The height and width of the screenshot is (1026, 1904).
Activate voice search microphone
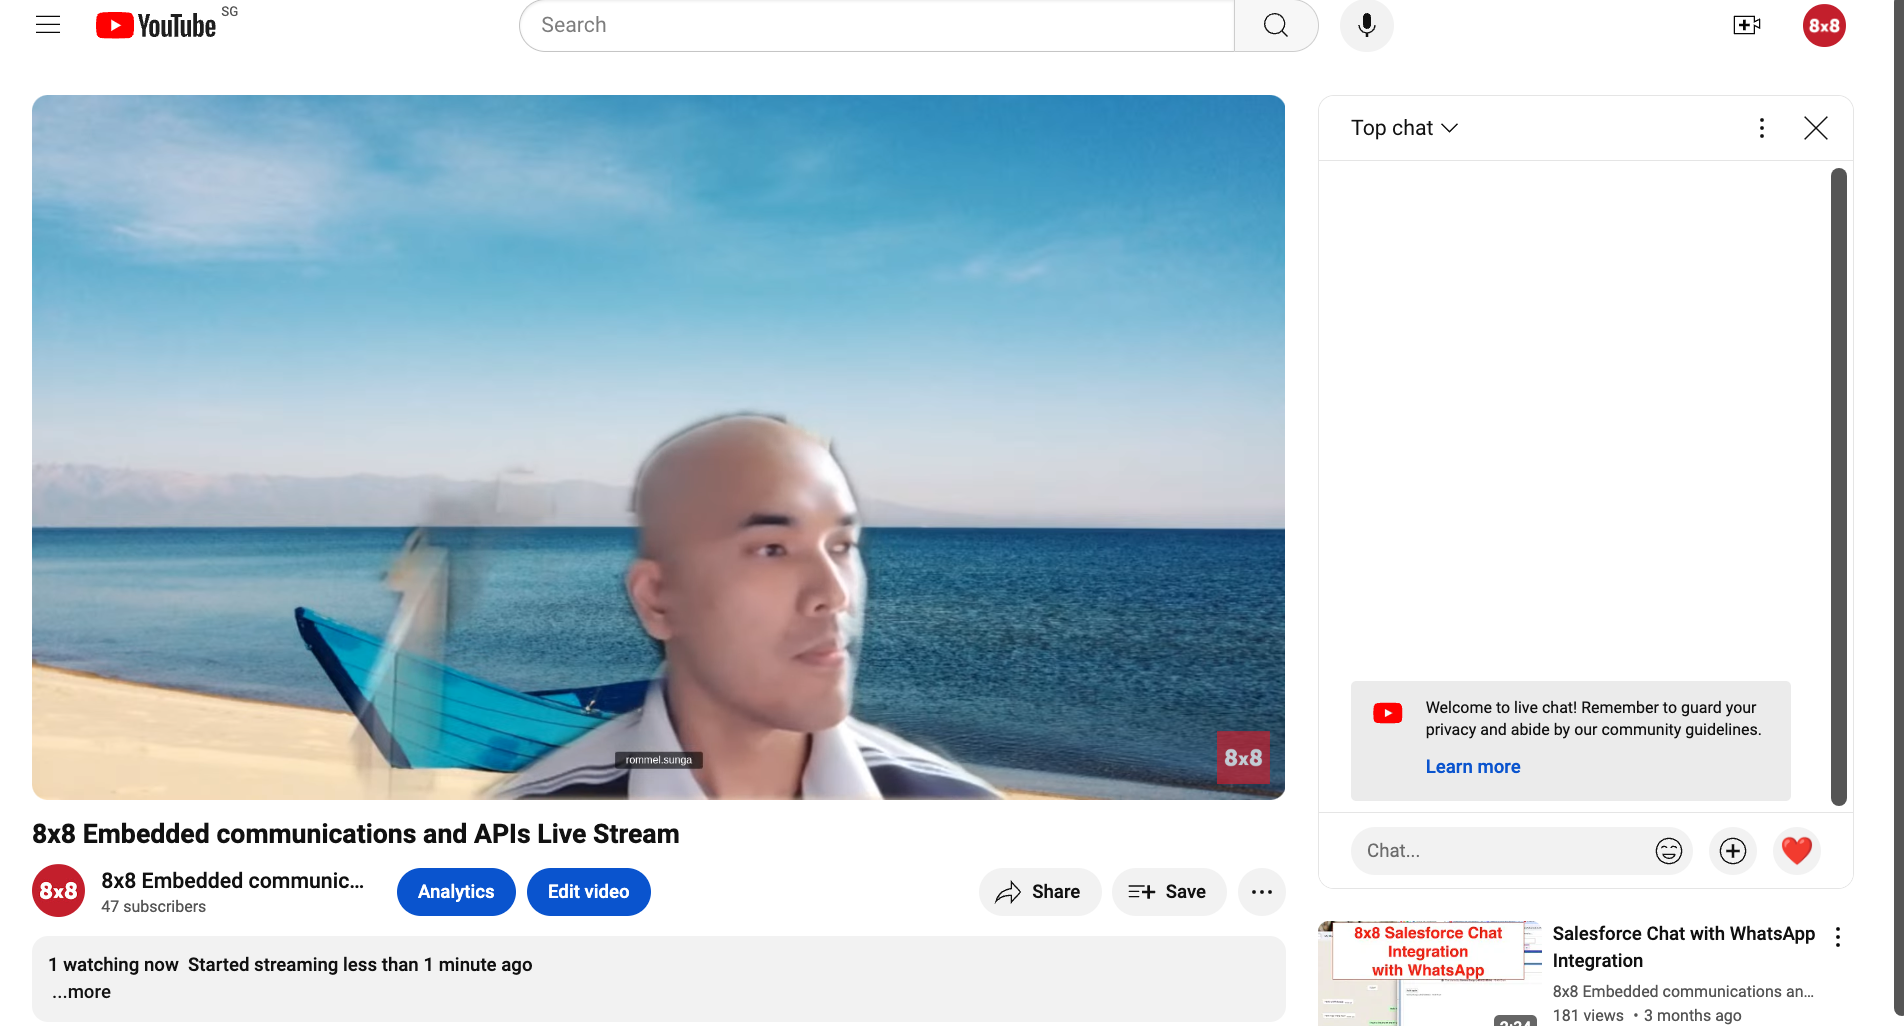click(1366, 25)
